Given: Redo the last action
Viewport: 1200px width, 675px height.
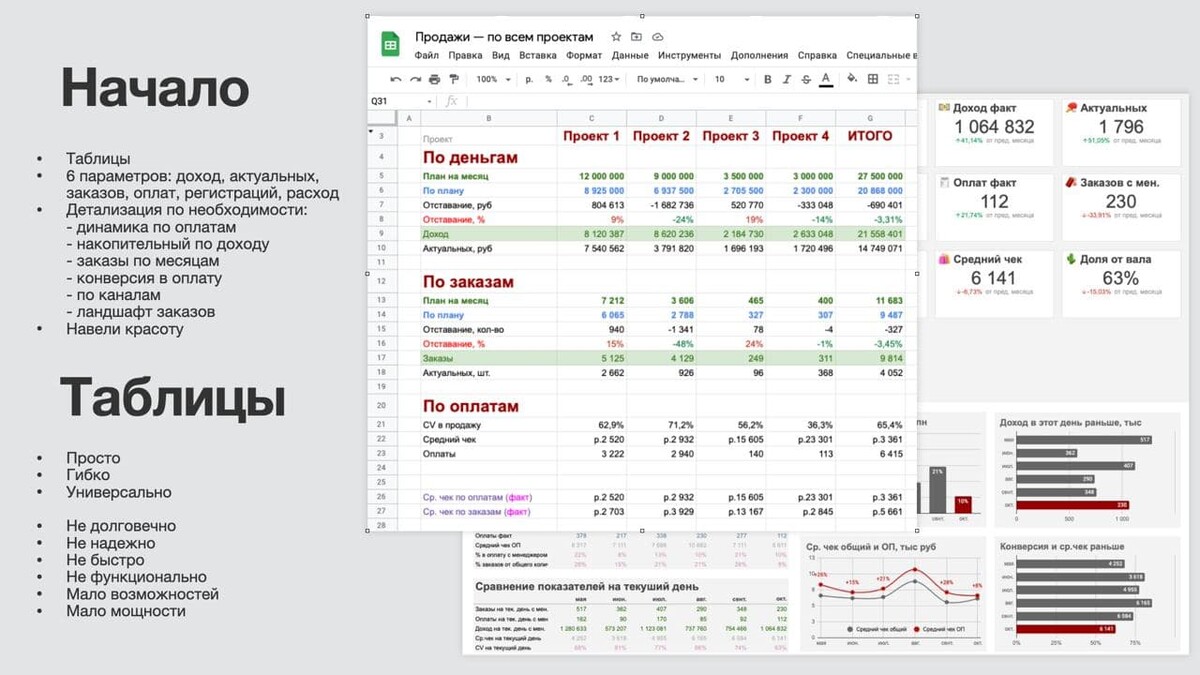Looking at the screenshot, I should 415,79.
